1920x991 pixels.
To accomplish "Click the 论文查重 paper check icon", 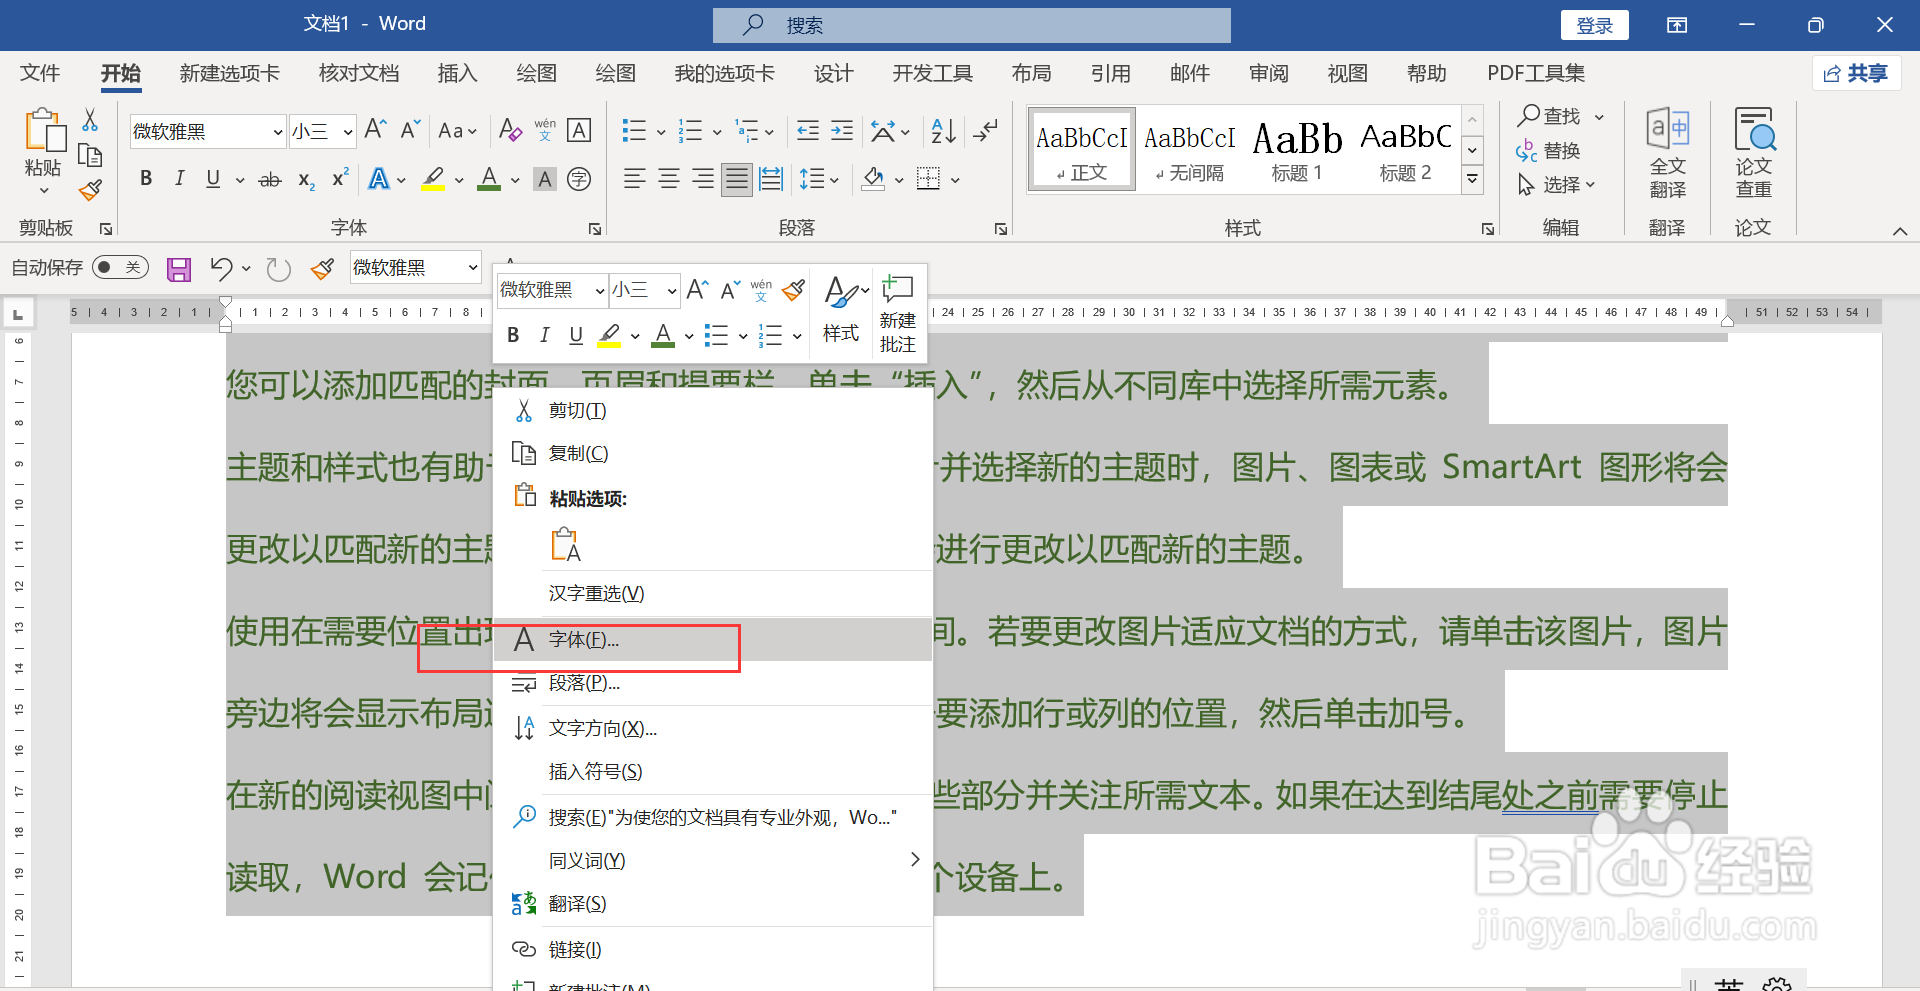I will point(1753,153).
